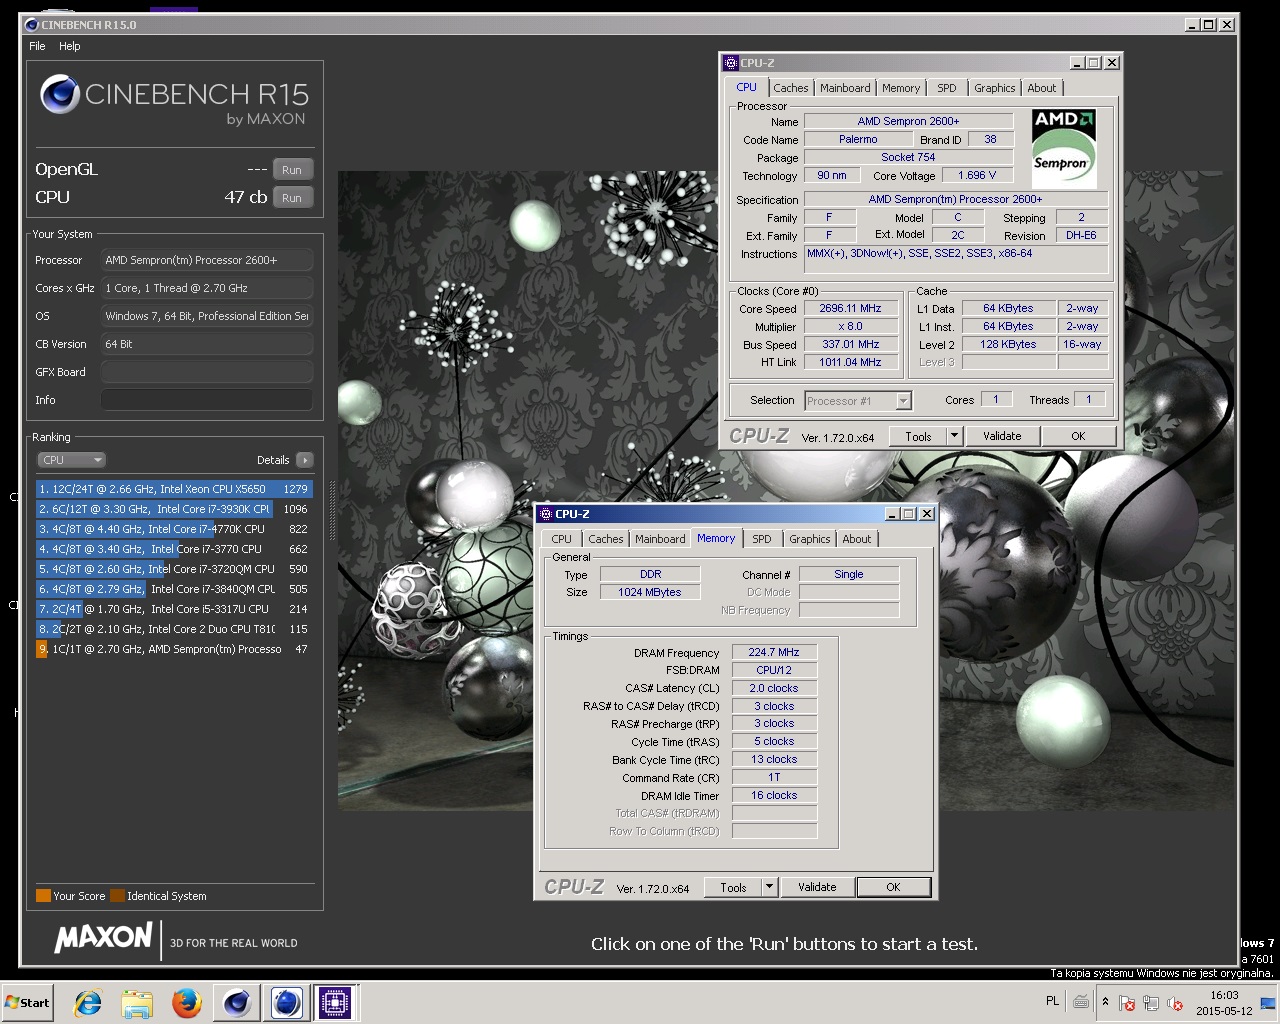Run the CPU benchmark

tap(292, 198)
